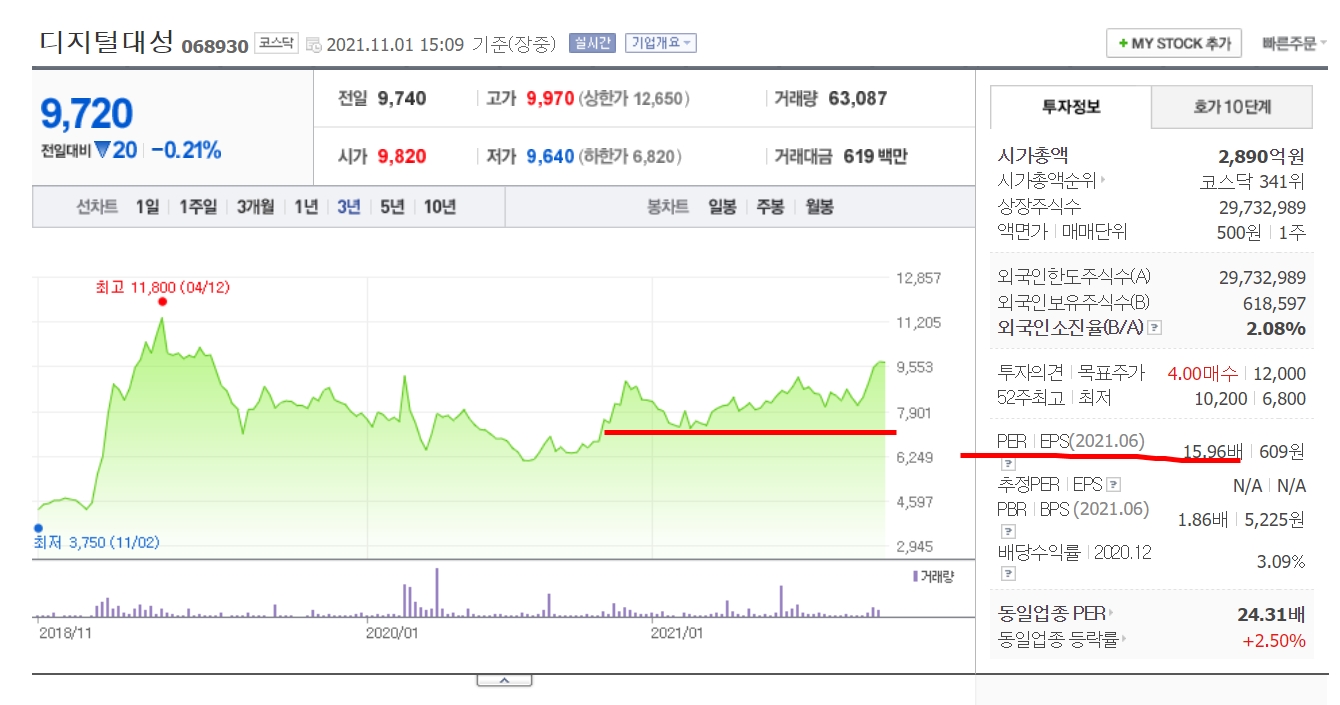This screenshot has width=1340, height=705.
Task: Click the 시가총액 value 2,890억원
Action: click(1262, 156)
